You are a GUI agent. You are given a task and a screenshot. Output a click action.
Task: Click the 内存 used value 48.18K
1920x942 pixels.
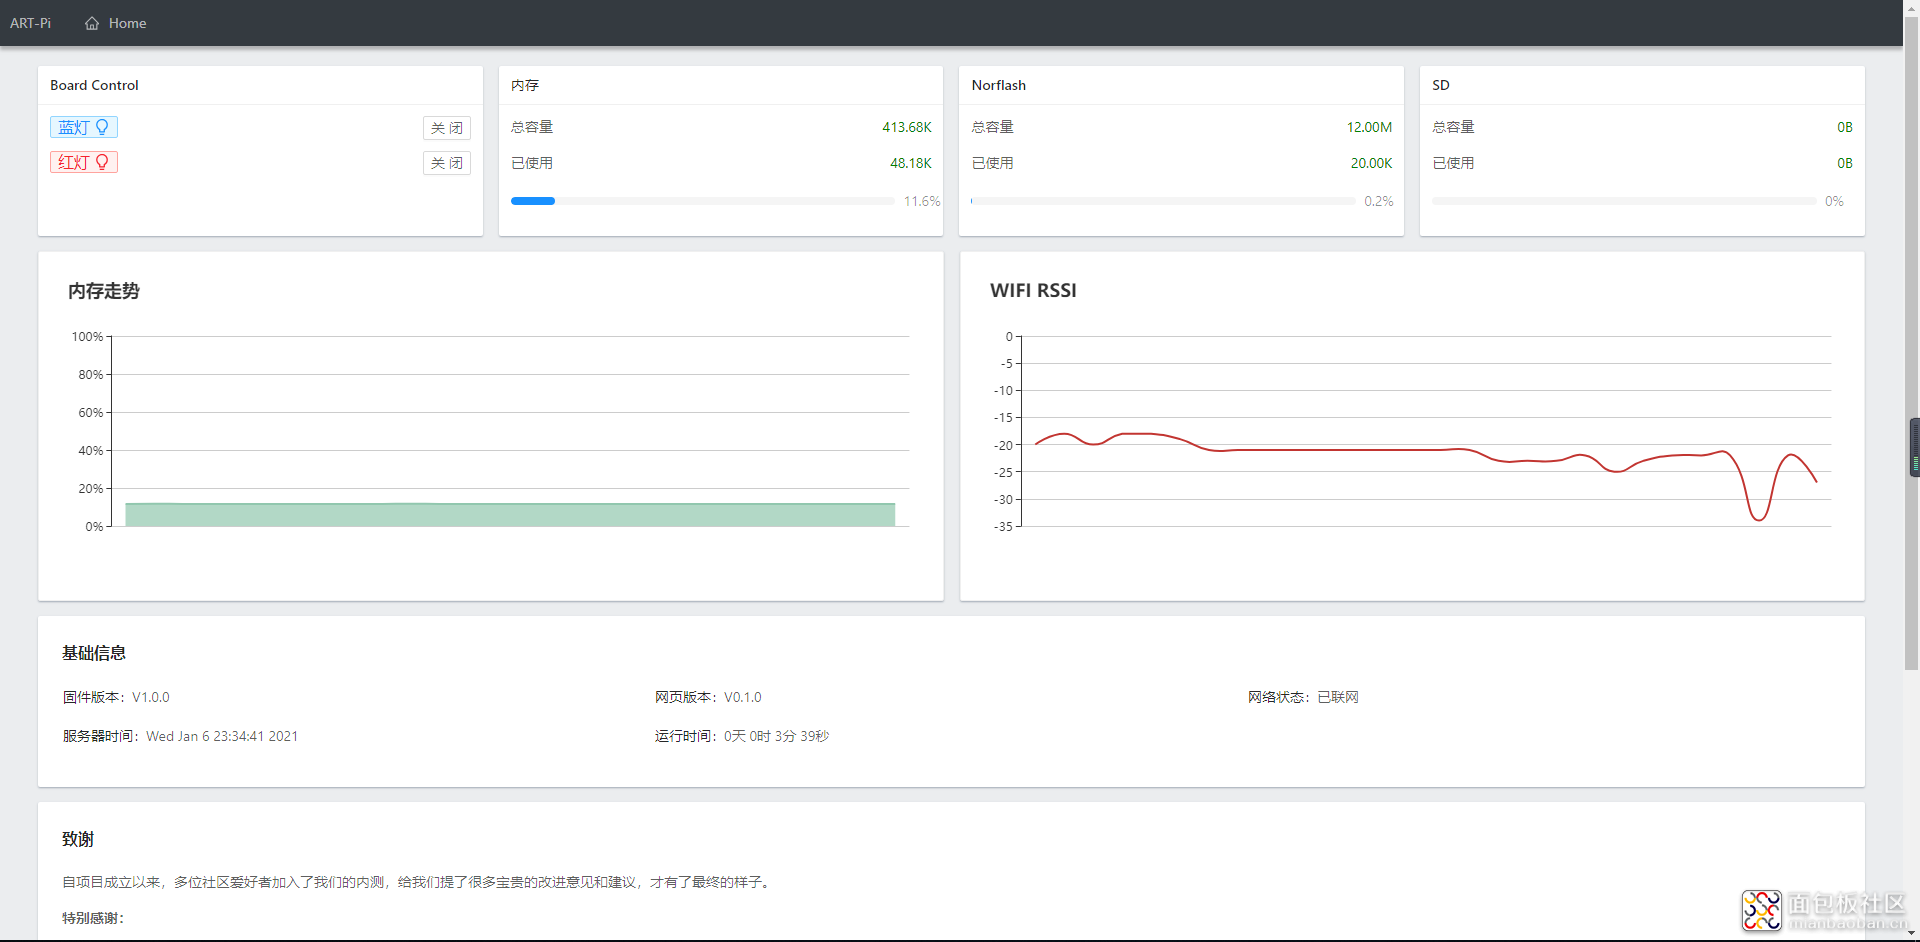pos(911,163)
